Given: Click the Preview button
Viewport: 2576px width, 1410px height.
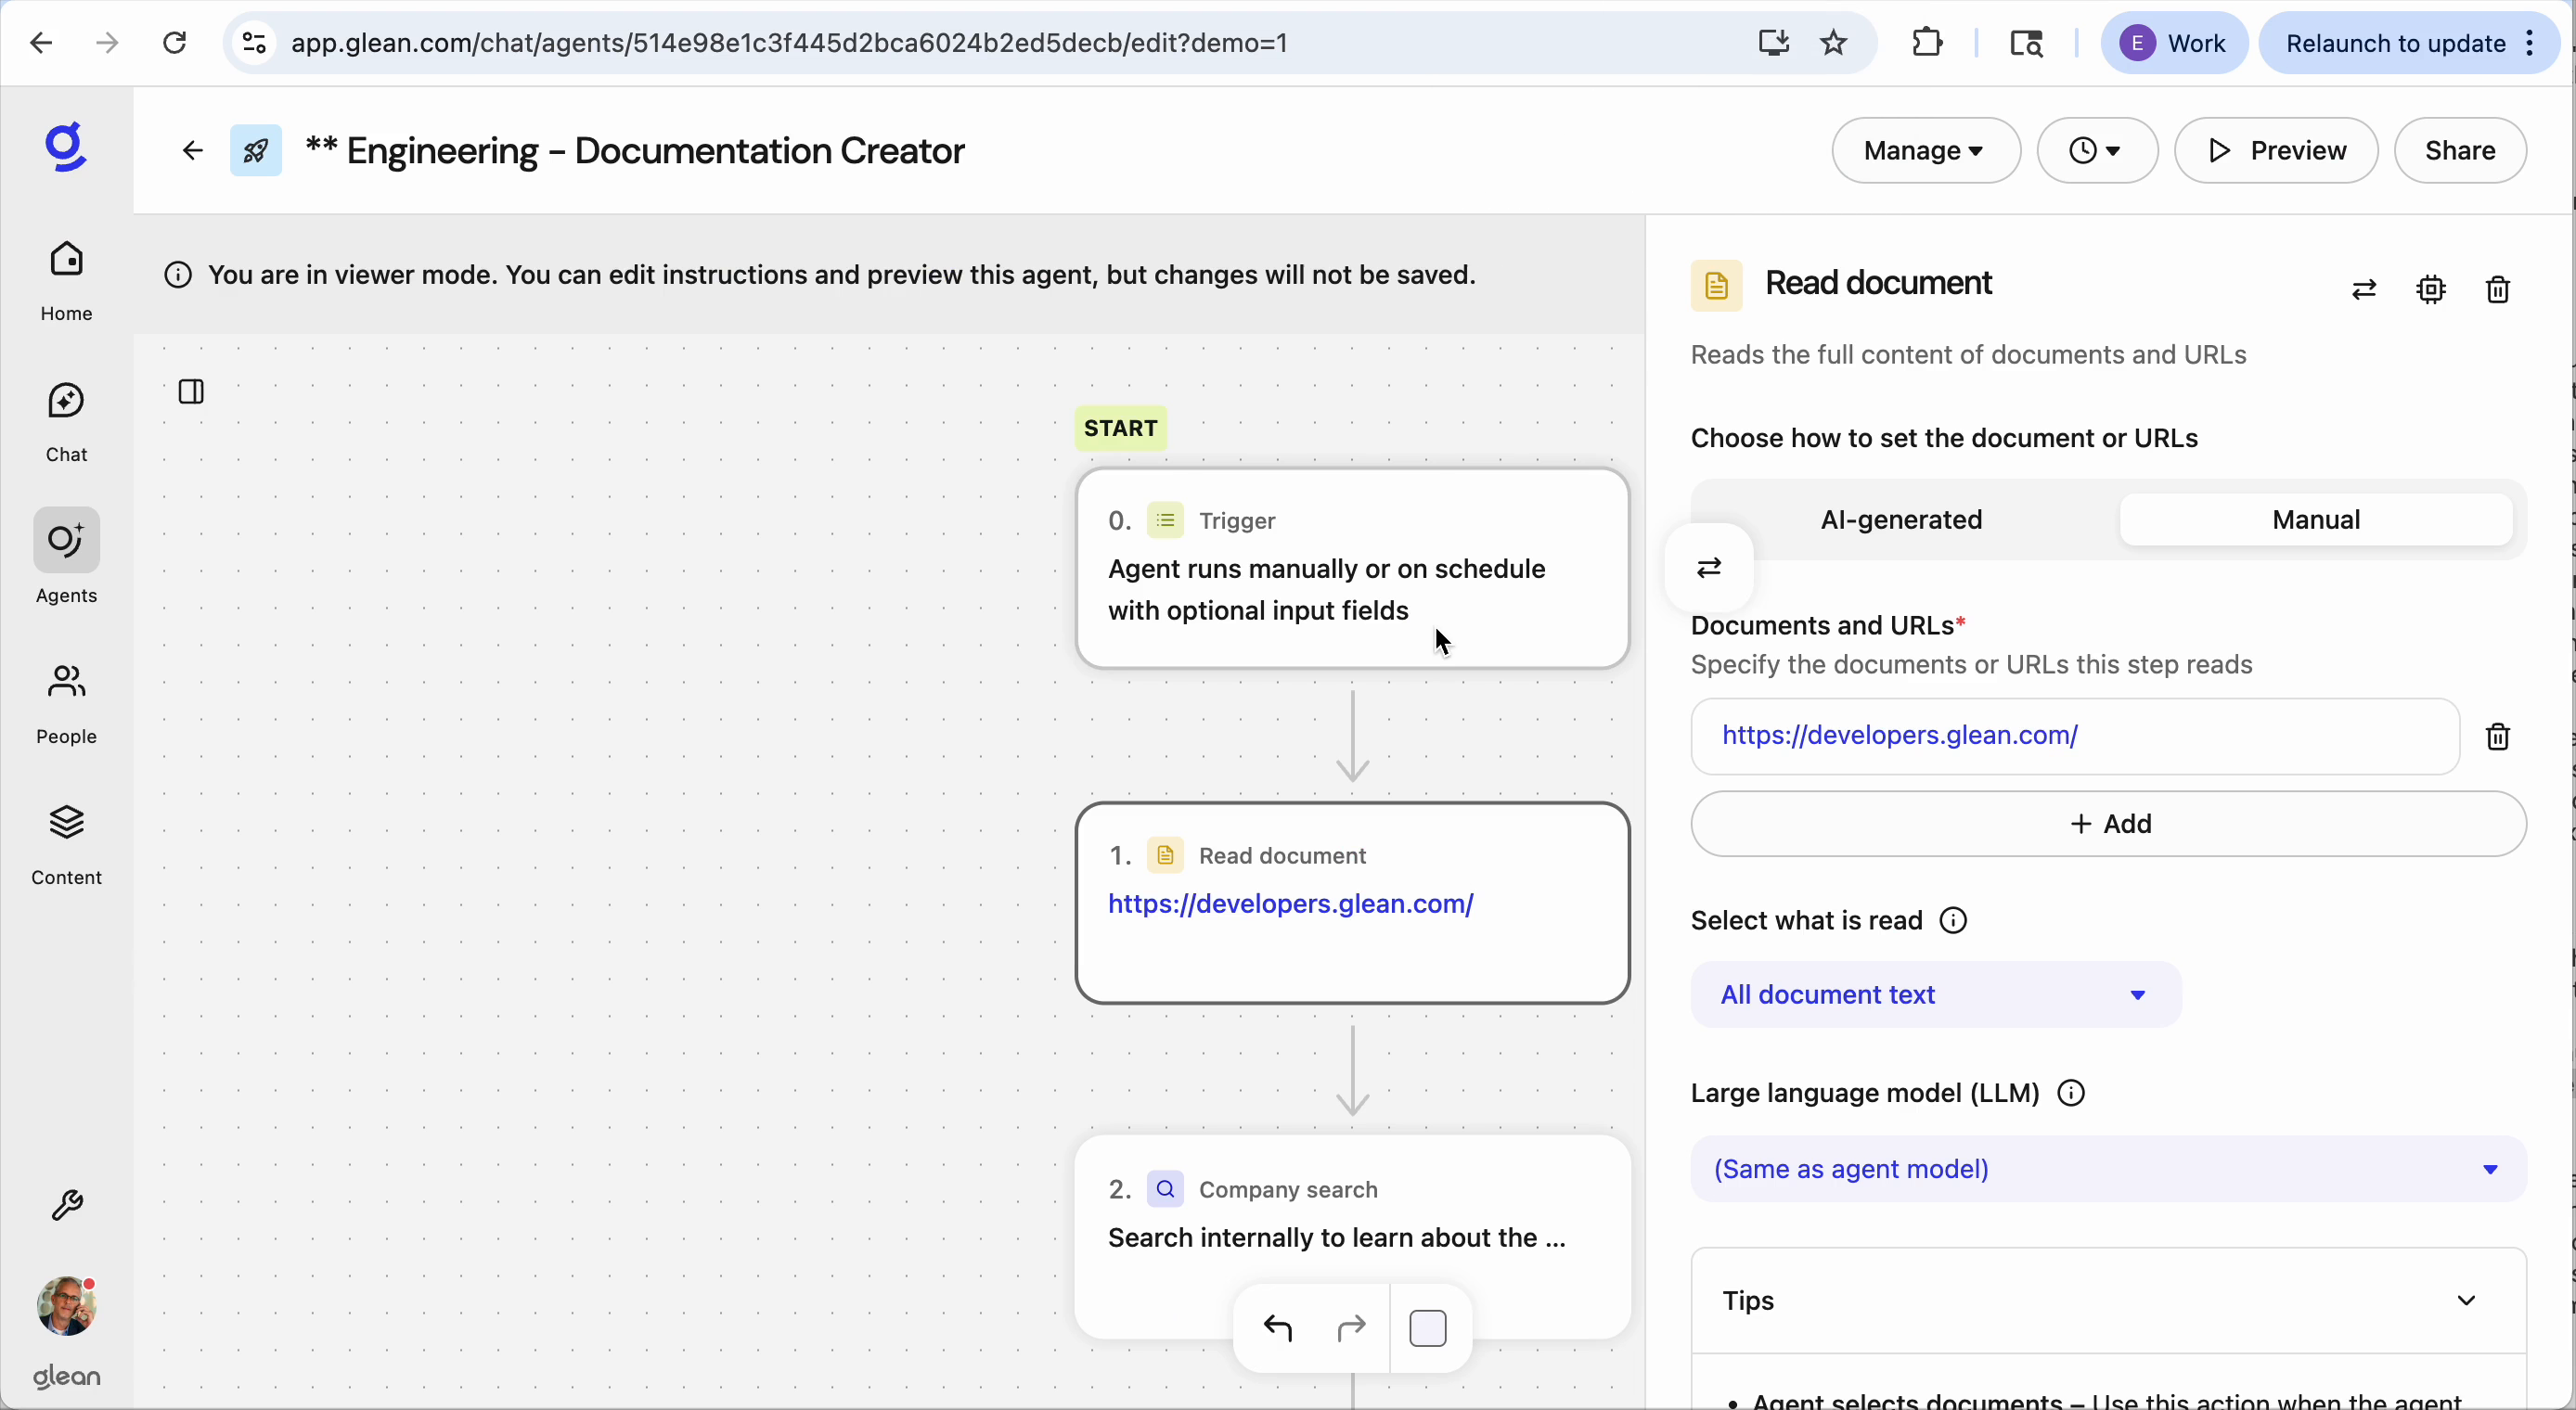Looking at the screenshot, I should tap(2276, 150).
